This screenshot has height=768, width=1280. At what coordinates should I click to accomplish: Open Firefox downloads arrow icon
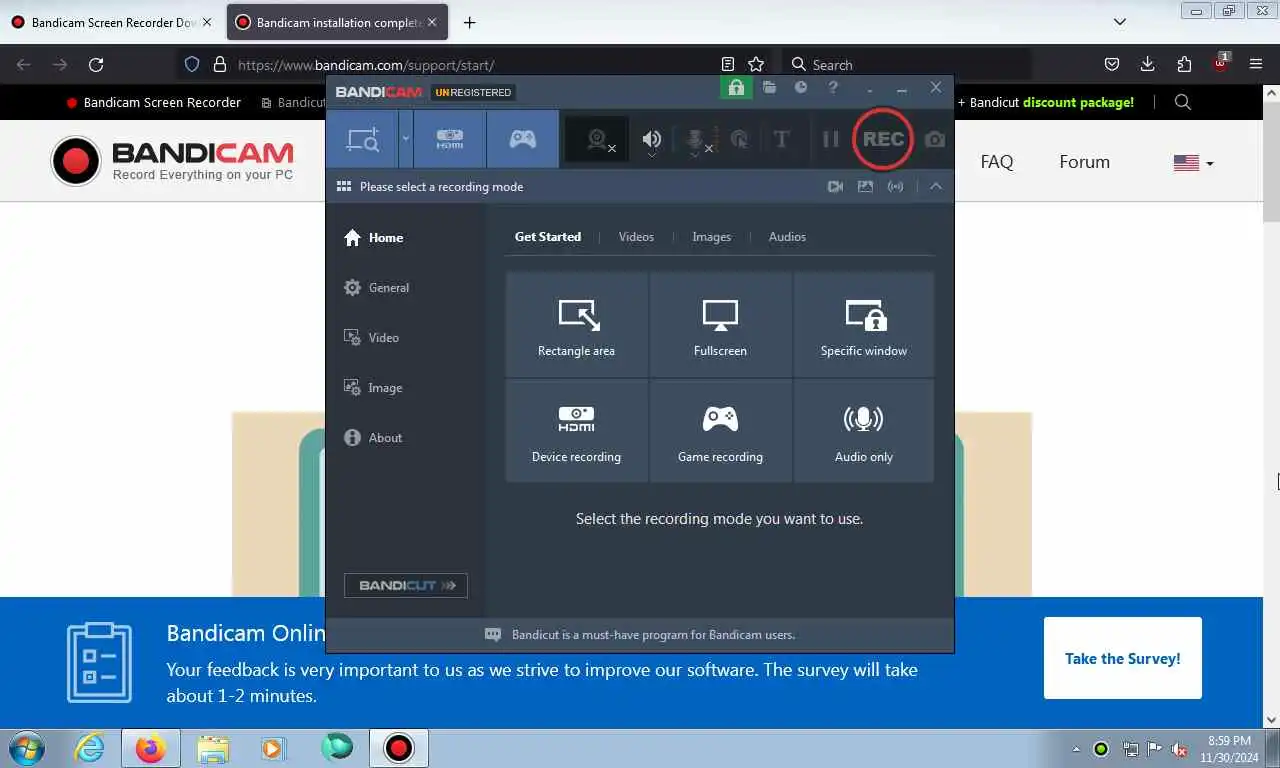pos(1148,64)
